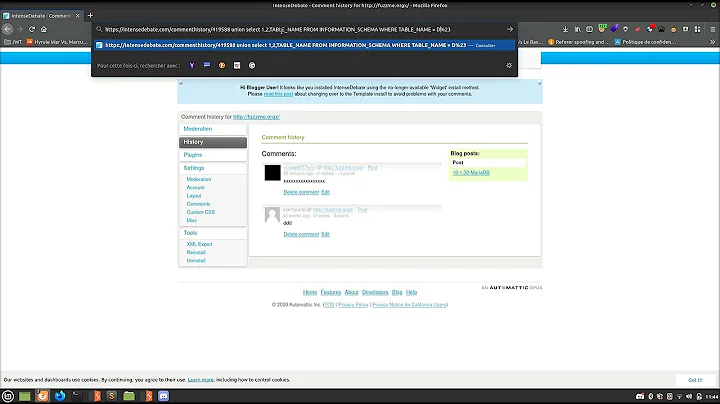Open a new browser tab
Viewport: 720px width, 404px height.
[90, 16]
